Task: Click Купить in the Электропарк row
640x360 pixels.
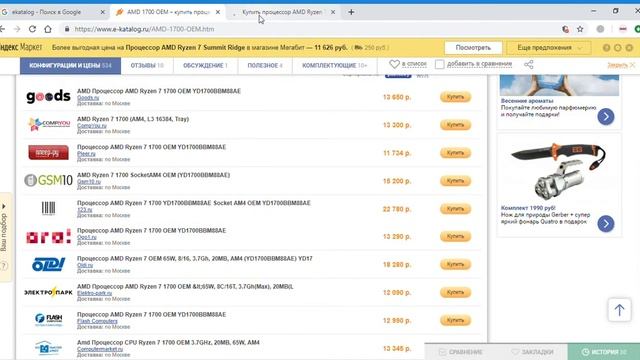Action: 455,292
